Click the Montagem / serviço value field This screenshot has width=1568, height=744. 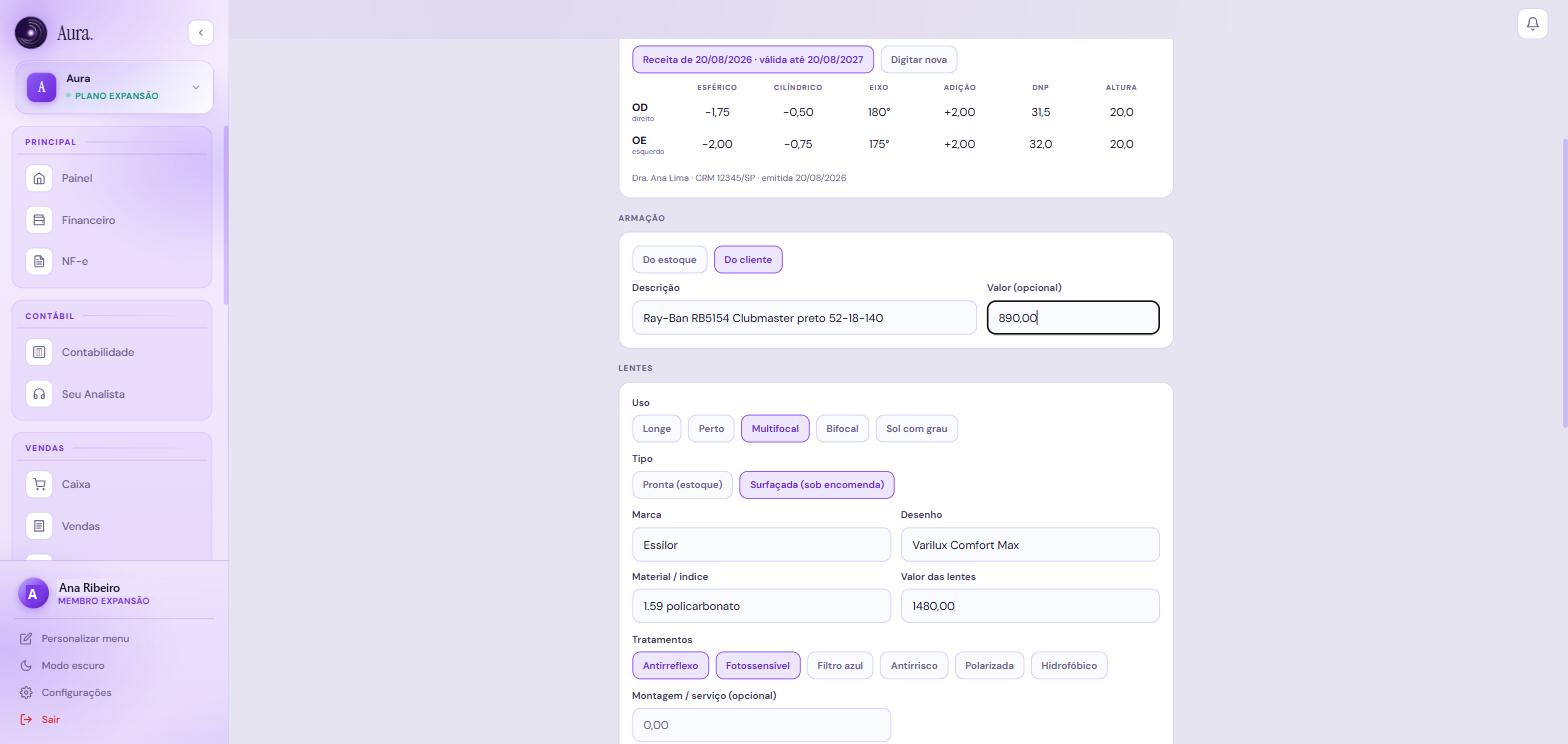pos(761,725)
